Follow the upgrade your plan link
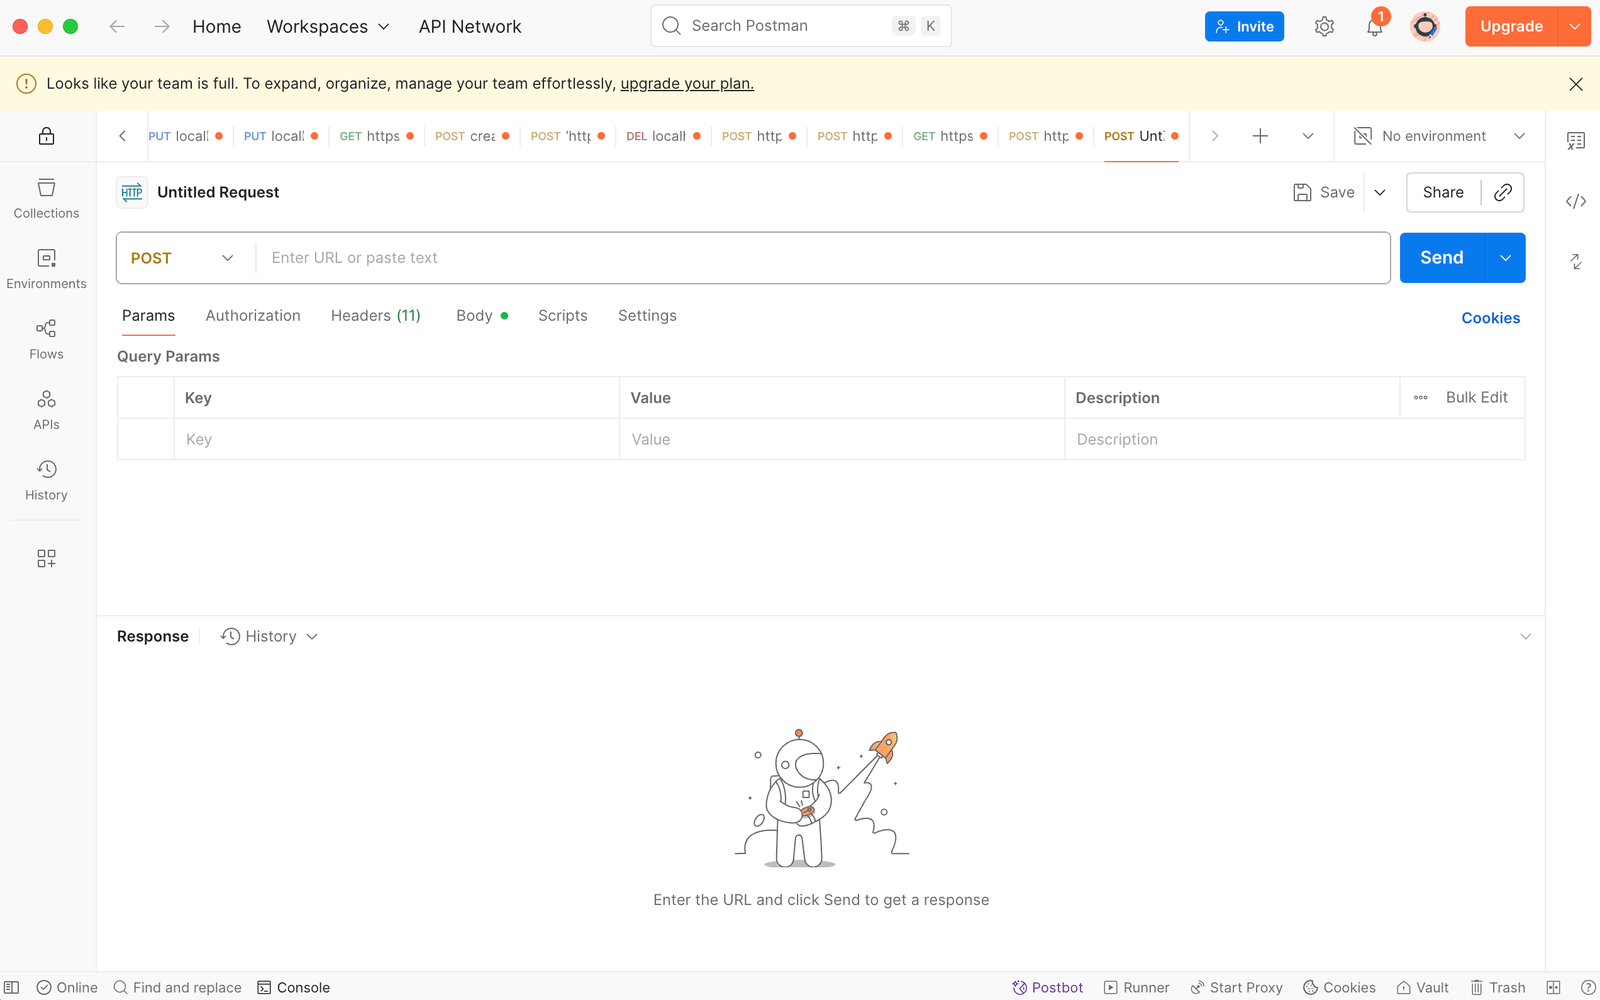Viewport: 1600px width, 1000px height. pos(686,83)
